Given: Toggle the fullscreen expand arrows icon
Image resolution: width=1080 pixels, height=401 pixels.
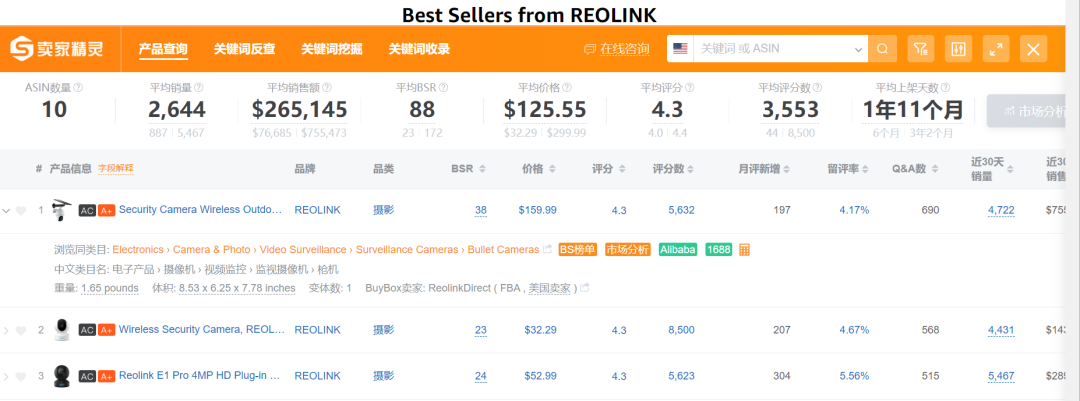Looking at the screenshot, I should [995, 49].
